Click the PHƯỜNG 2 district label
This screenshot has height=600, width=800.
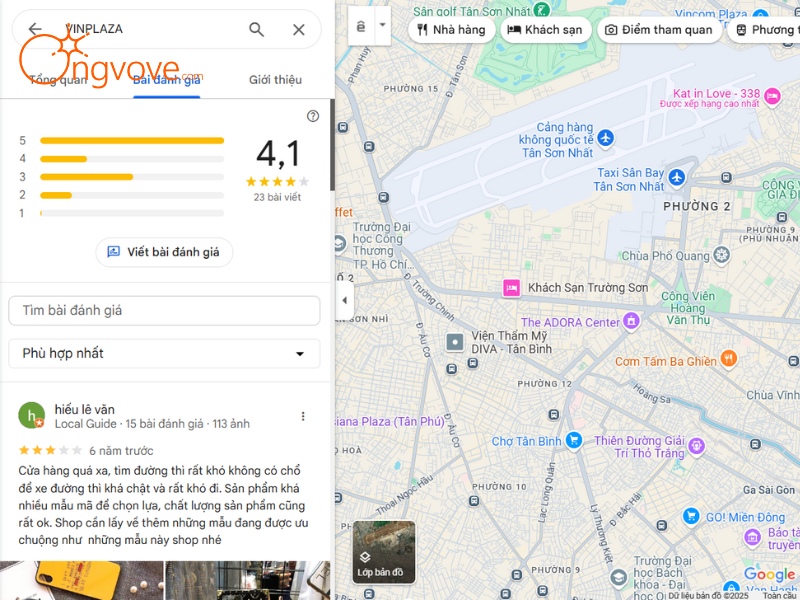(696, 207)
